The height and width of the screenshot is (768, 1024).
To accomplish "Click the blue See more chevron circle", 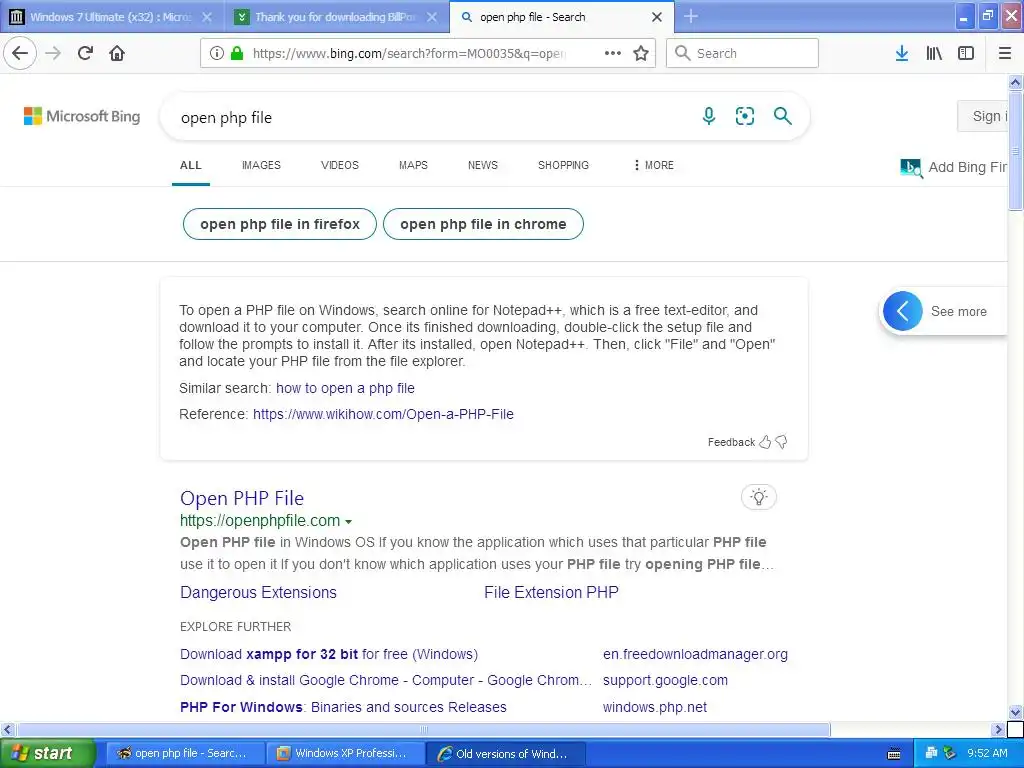I will 903,311.
